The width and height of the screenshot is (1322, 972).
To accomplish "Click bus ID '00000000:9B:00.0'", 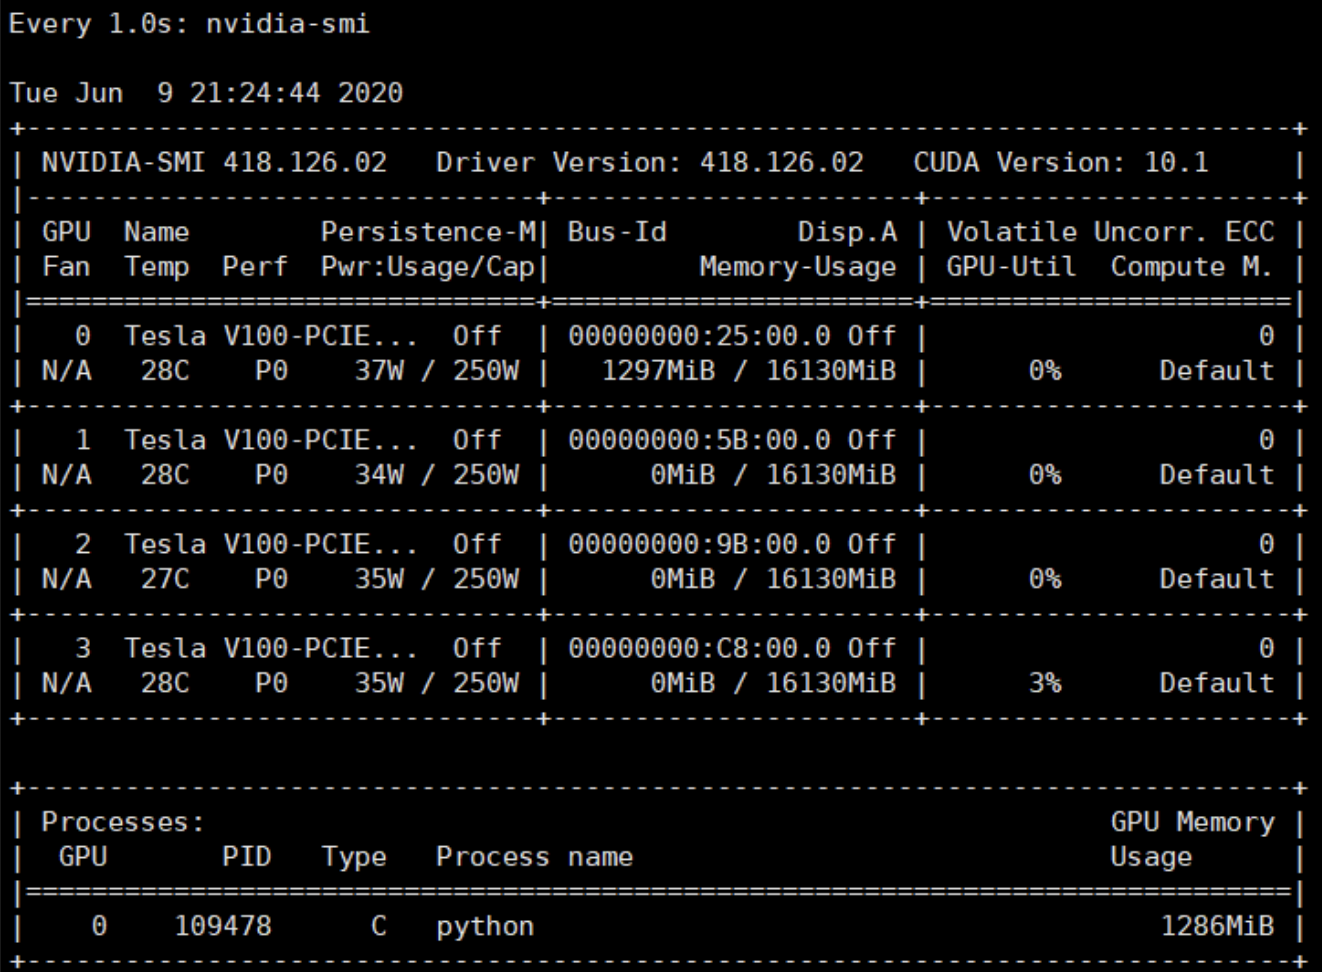I will coord(699,544).
